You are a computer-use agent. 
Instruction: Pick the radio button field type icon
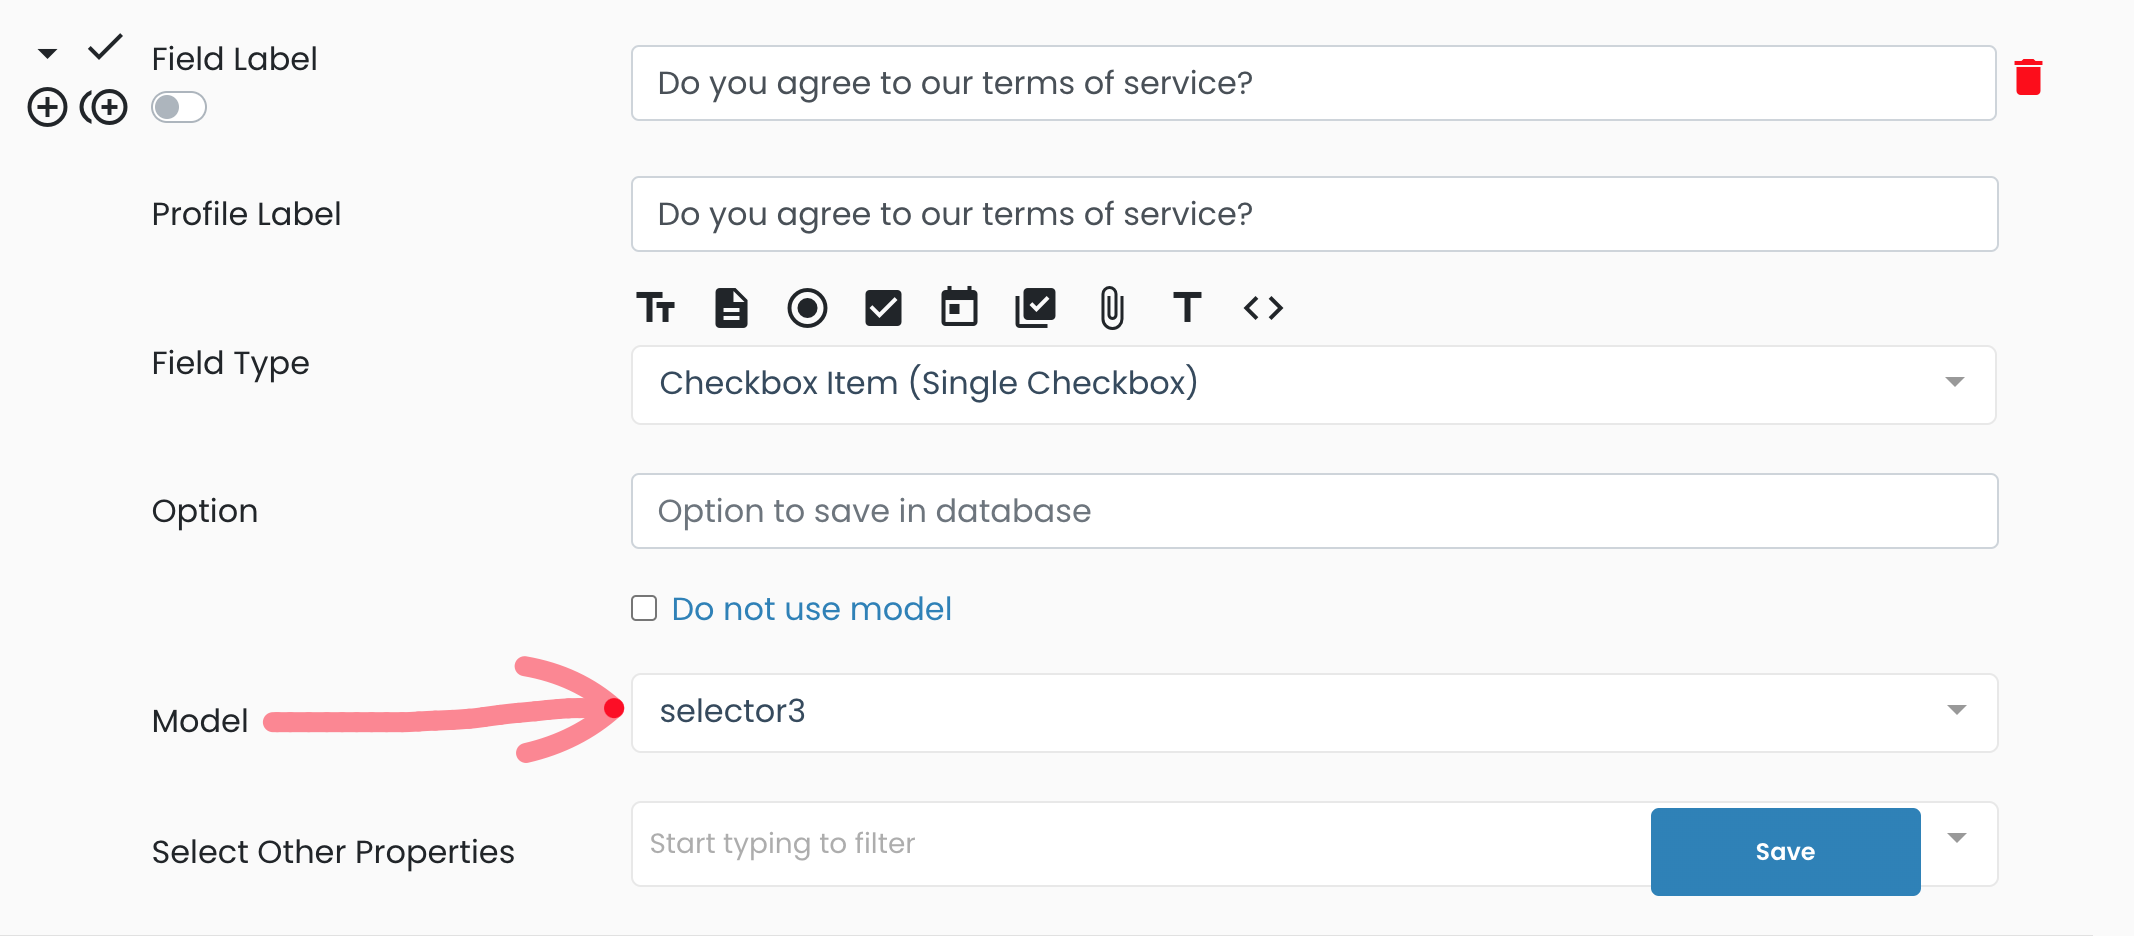pyautogui.click(x=807, y=308)
